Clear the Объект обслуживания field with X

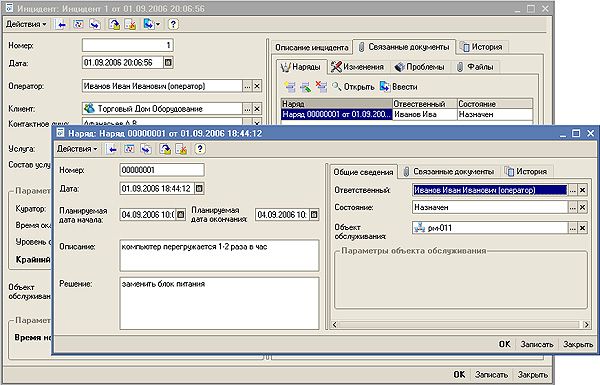click(582, 228)
